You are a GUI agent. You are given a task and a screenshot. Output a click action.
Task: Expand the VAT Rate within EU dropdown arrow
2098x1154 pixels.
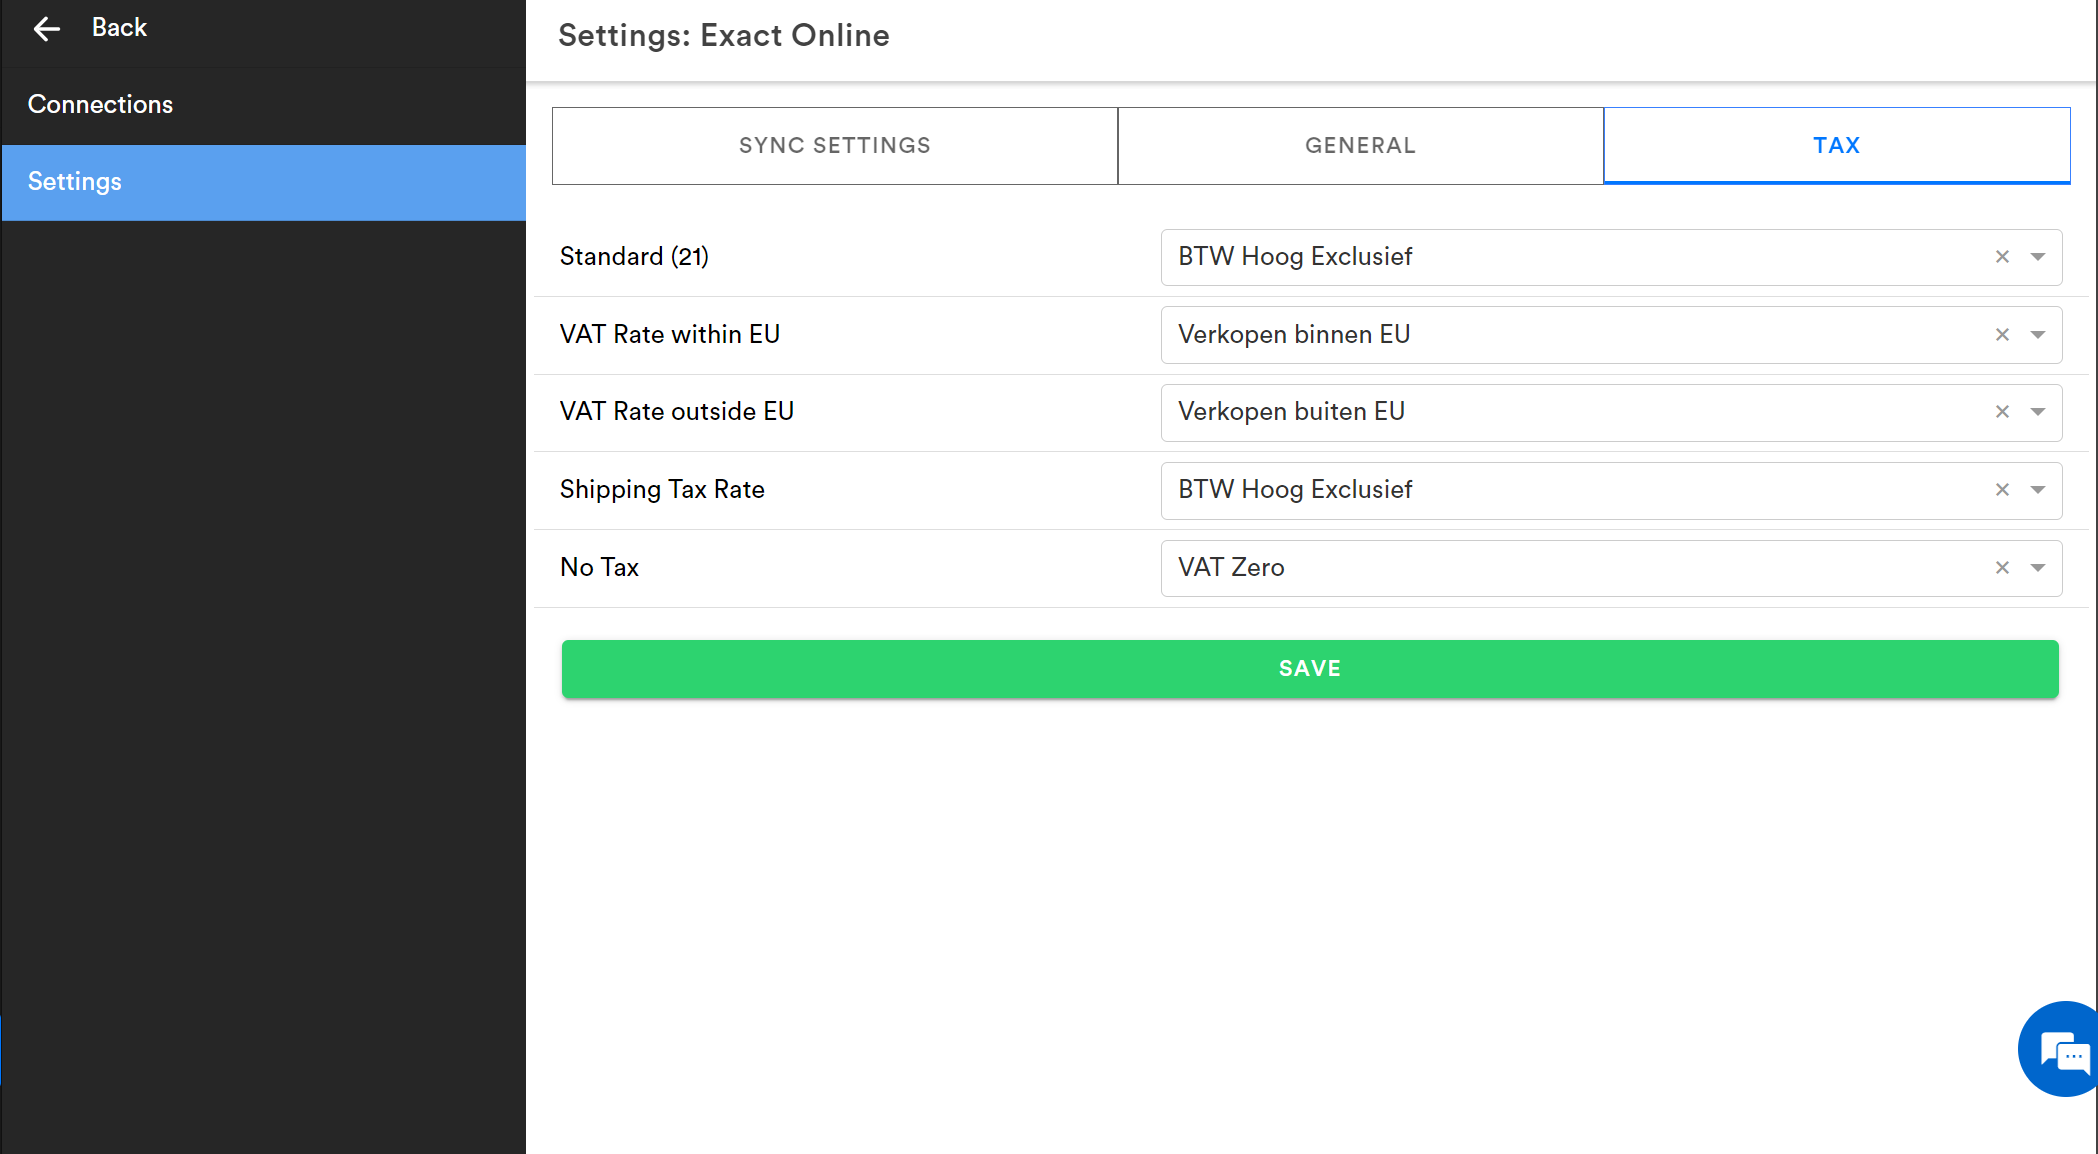coord(2038,335)
